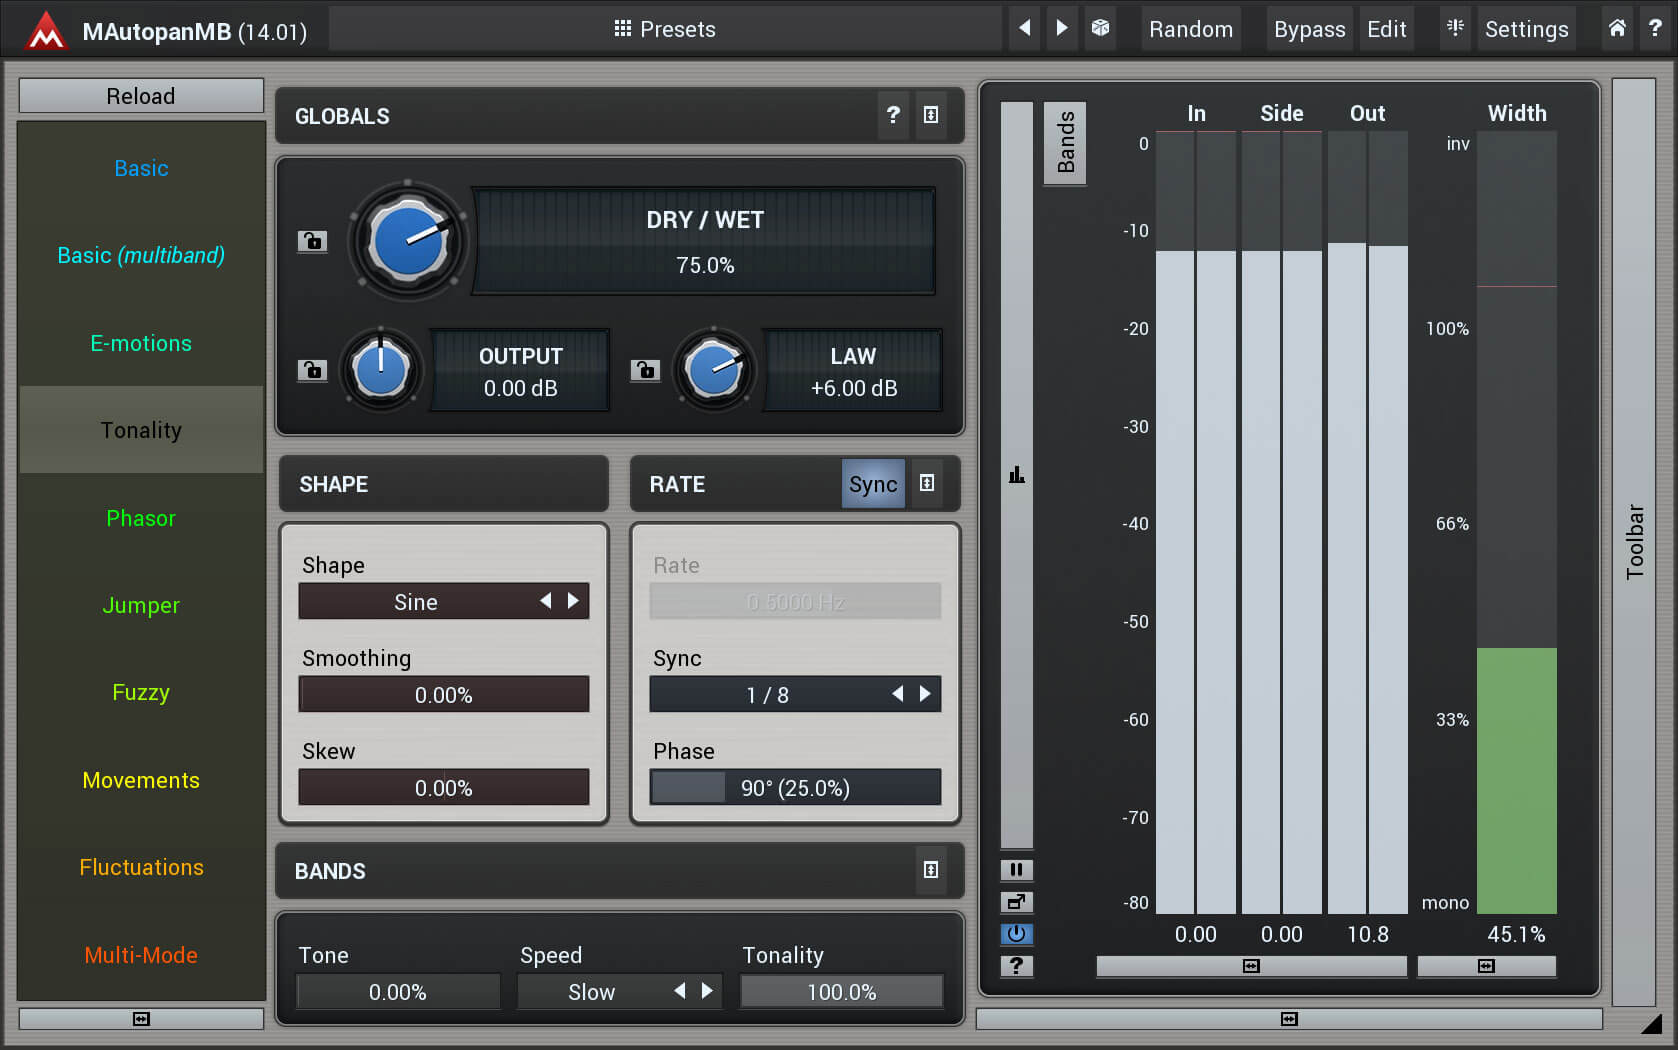This screenshot has width=1678, height=1050.
Task: Select next Shape with right arrow
Action: 573,601
